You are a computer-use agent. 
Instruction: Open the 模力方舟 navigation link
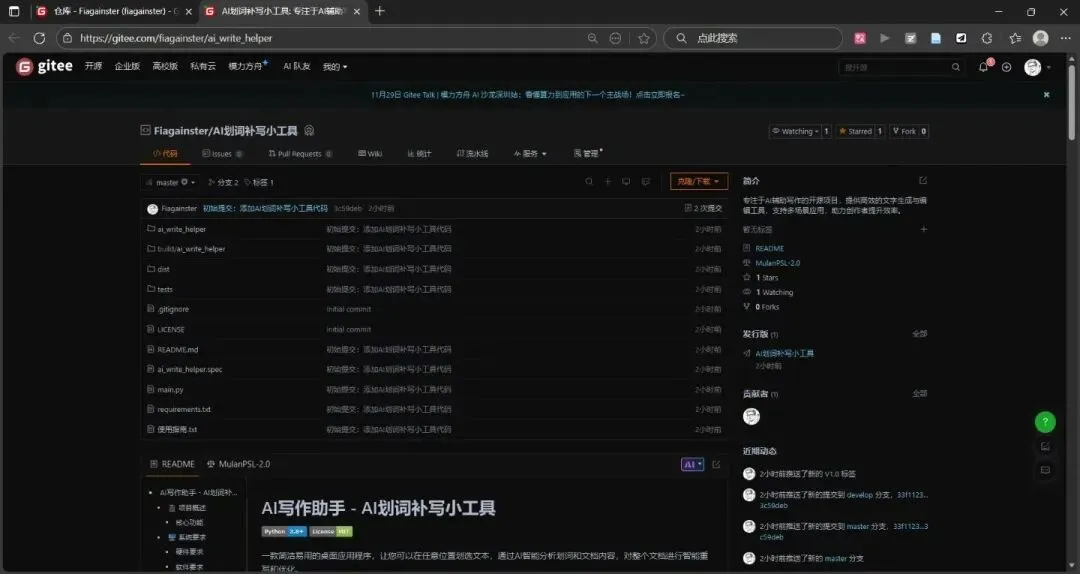click(247, 66)
